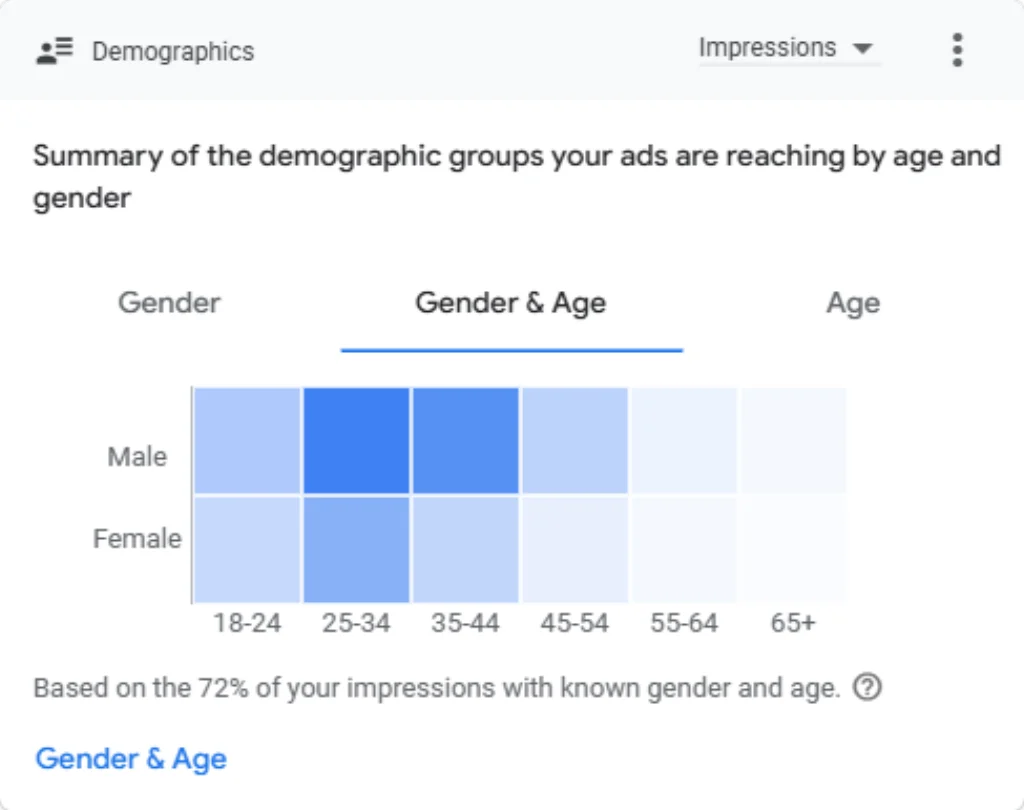Image resolution: width=1024 pixels, height=810 pixels.
Task: Open the Impressions metric dropdown
Action: 790,48
